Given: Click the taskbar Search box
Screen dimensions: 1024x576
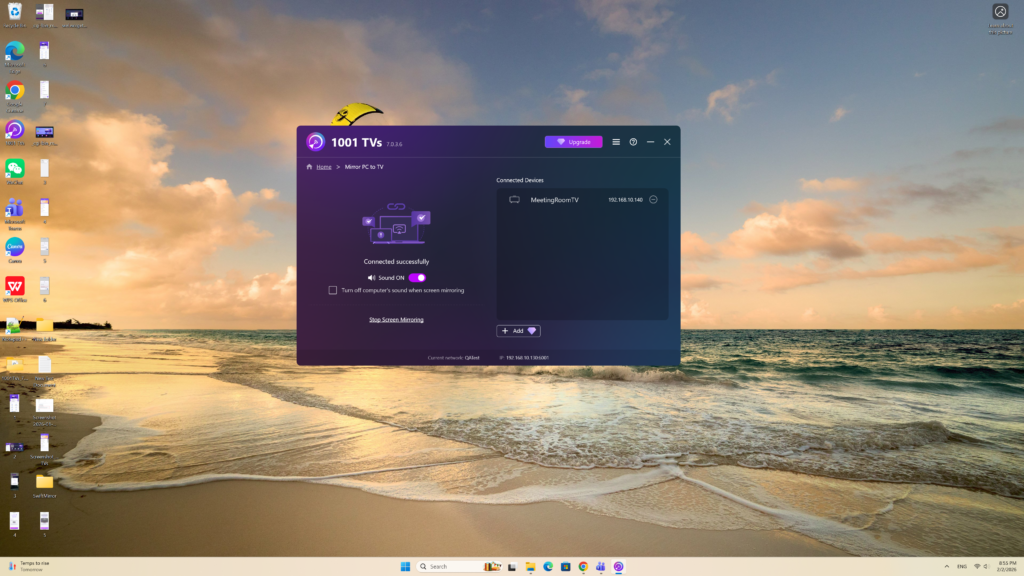Looking at the screenshot, I should [450, 566].
